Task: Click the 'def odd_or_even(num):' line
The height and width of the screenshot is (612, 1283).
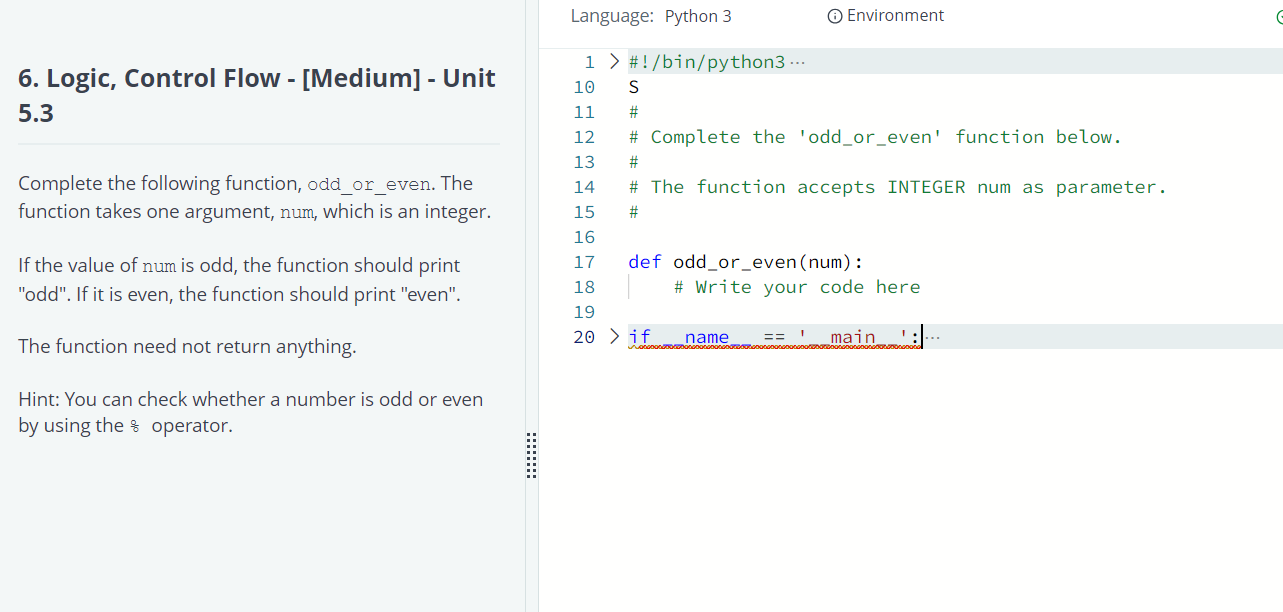Action: (745, 263)
